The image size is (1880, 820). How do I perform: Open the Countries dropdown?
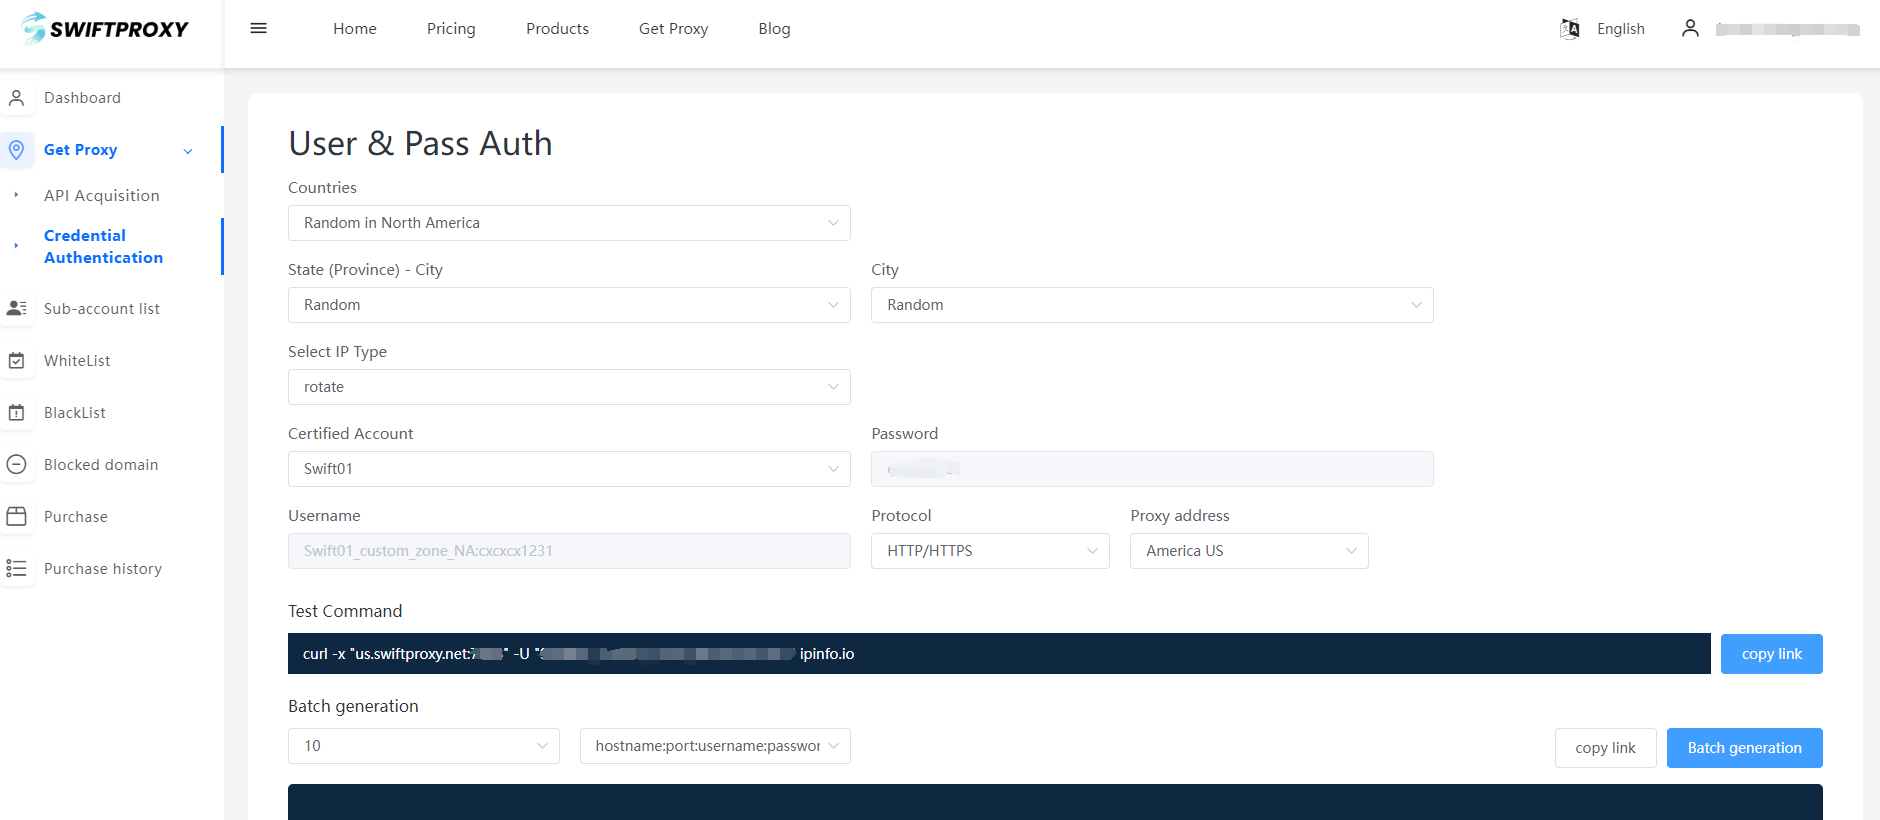pyautogui.click(x=569, y=223)
